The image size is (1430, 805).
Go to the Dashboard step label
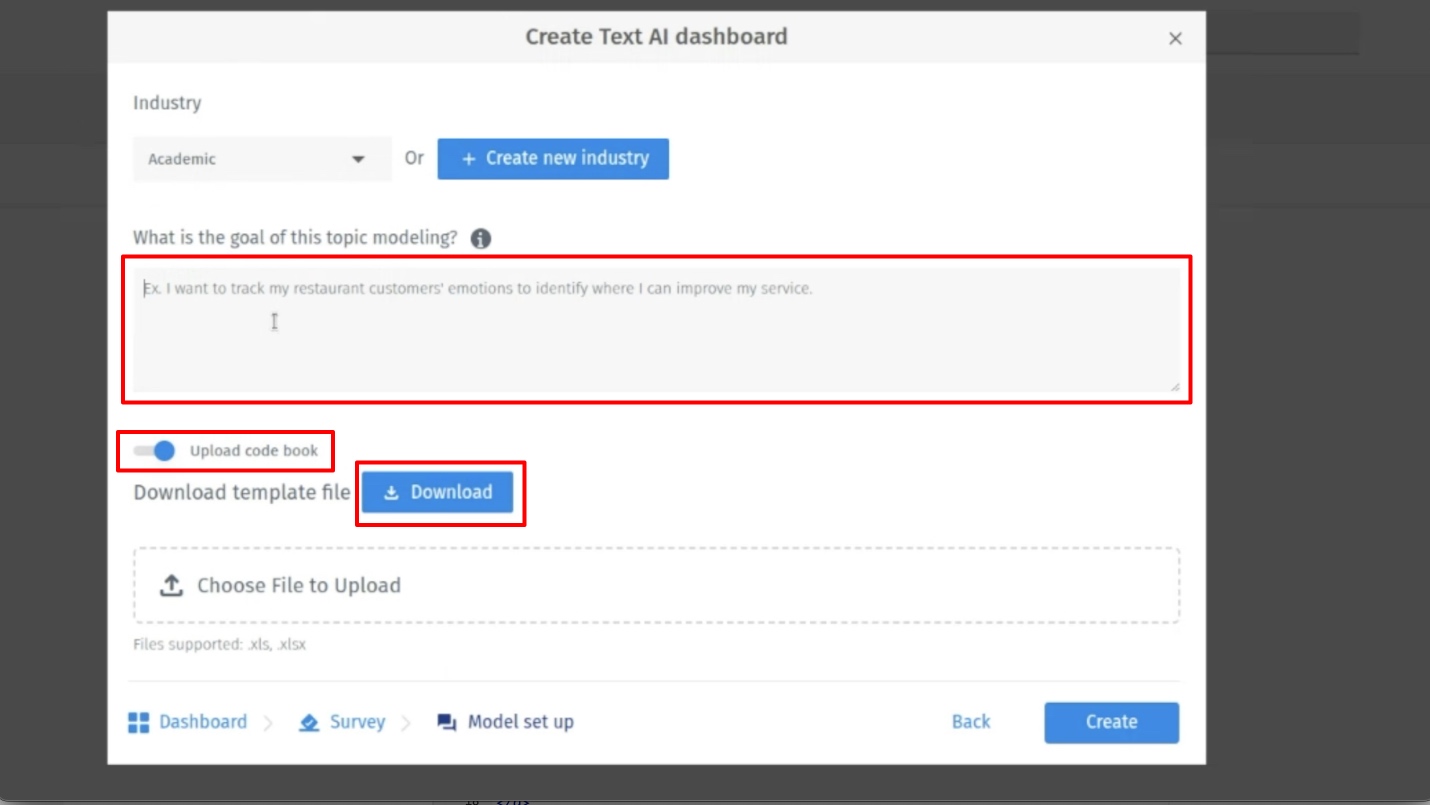tap(203, 722)
